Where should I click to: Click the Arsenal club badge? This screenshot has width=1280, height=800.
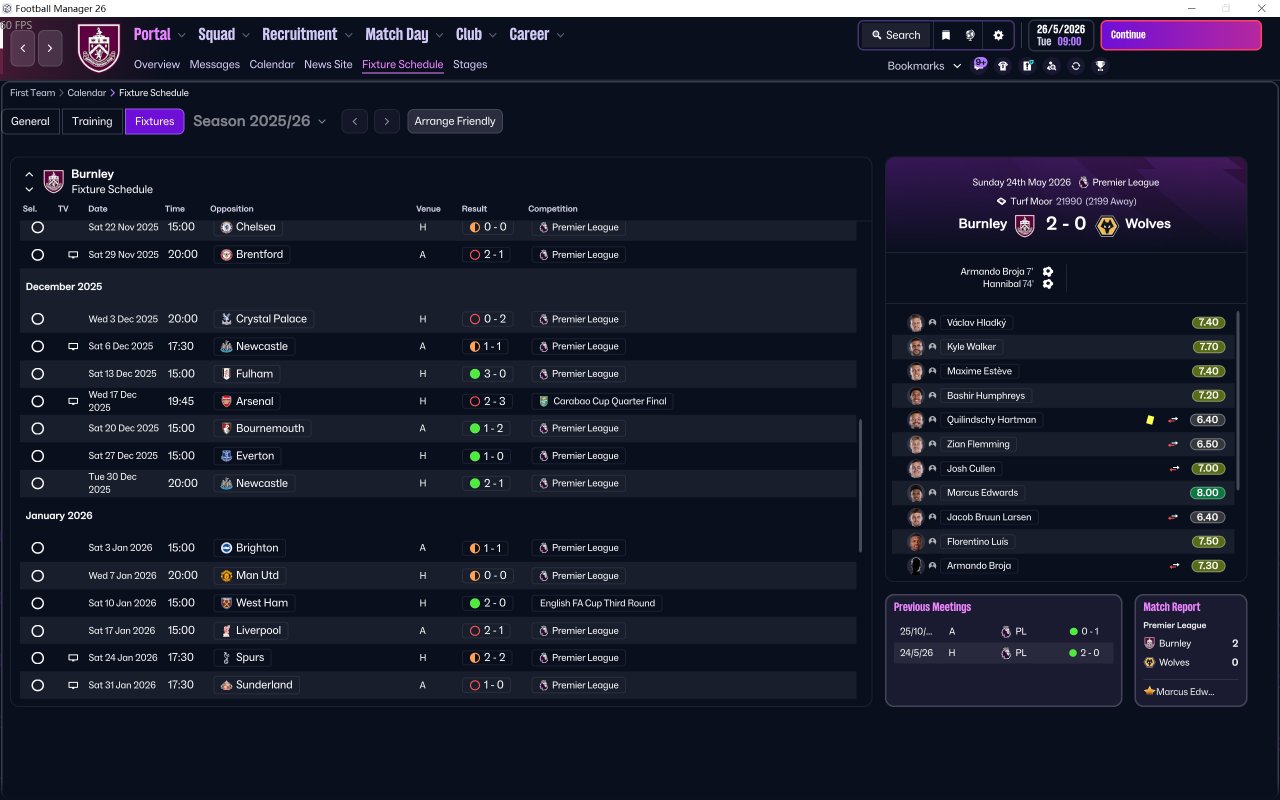click(x=226, y=401)
